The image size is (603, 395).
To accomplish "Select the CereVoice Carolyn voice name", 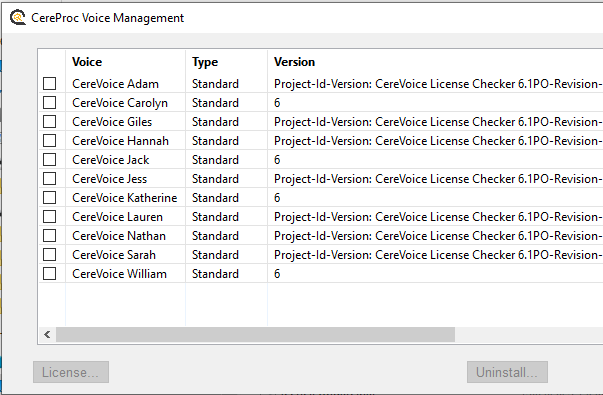I will click(120, 103).
